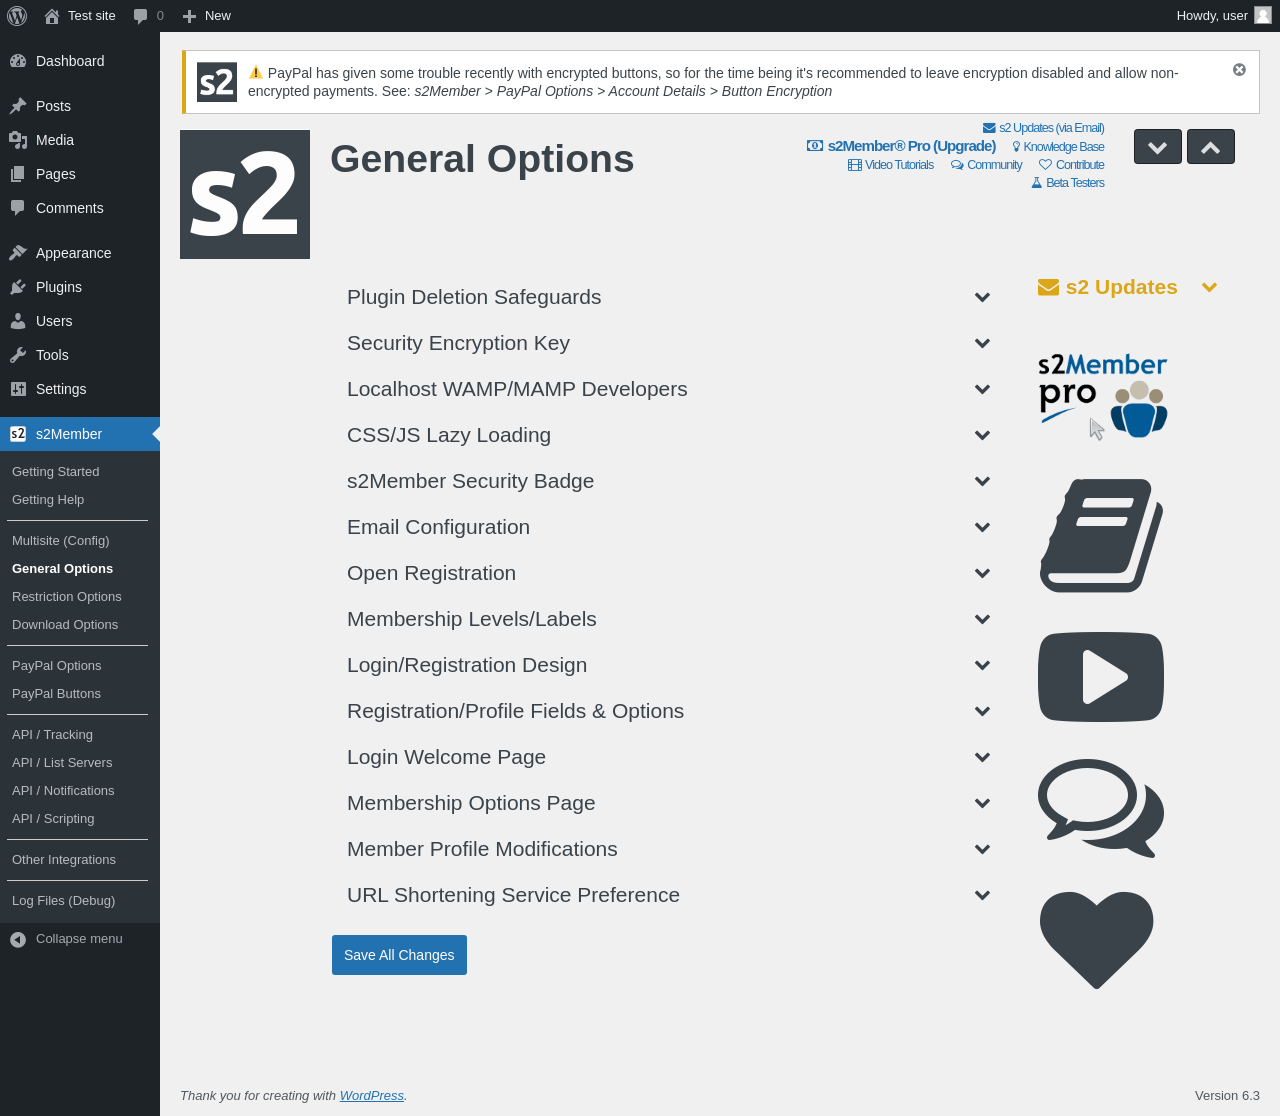The height and width of the screenshot is (1116, 1280).
Task: Open s2 Updates (via Email) link
Action: point(1044,128)
